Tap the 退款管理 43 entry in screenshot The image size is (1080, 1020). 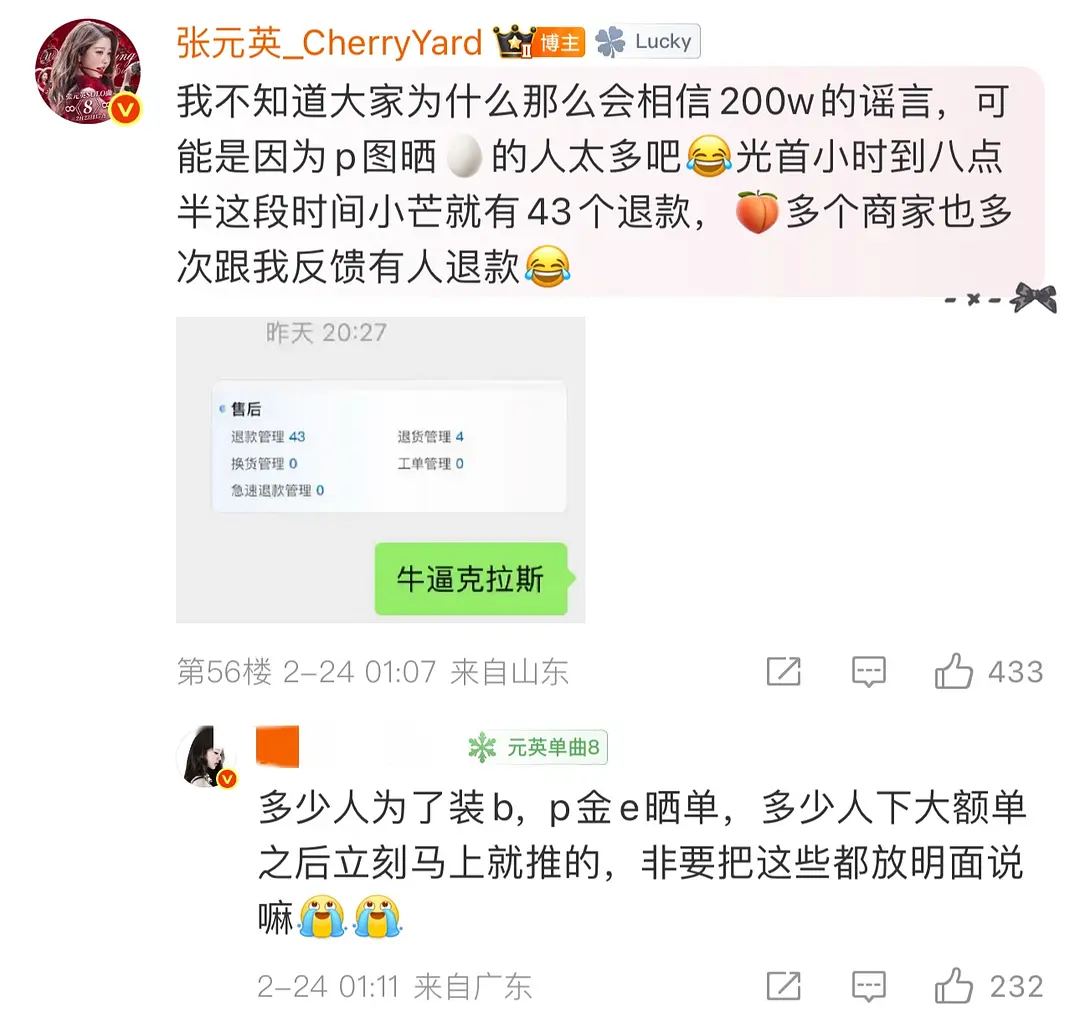pos(268,437)
